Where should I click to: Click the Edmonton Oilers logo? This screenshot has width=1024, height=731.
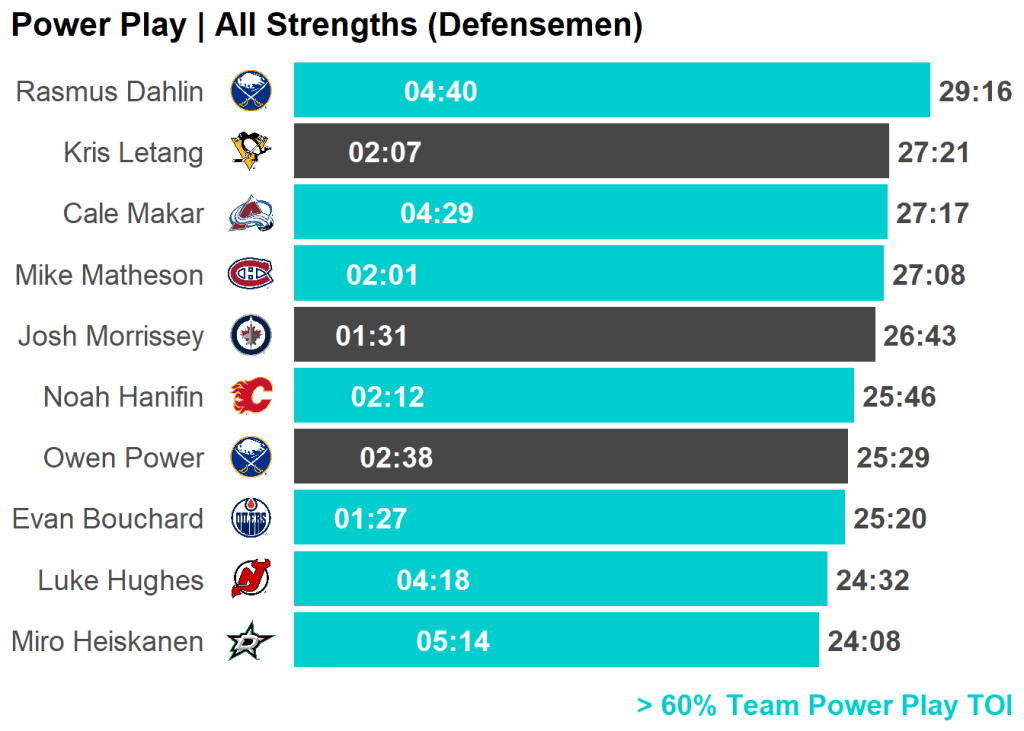pyautogui.click(x=250, y=518)
